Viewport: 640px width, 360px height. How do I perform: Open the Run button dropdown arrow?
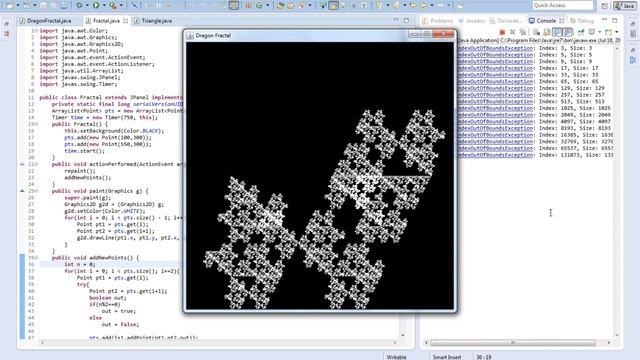104,5
